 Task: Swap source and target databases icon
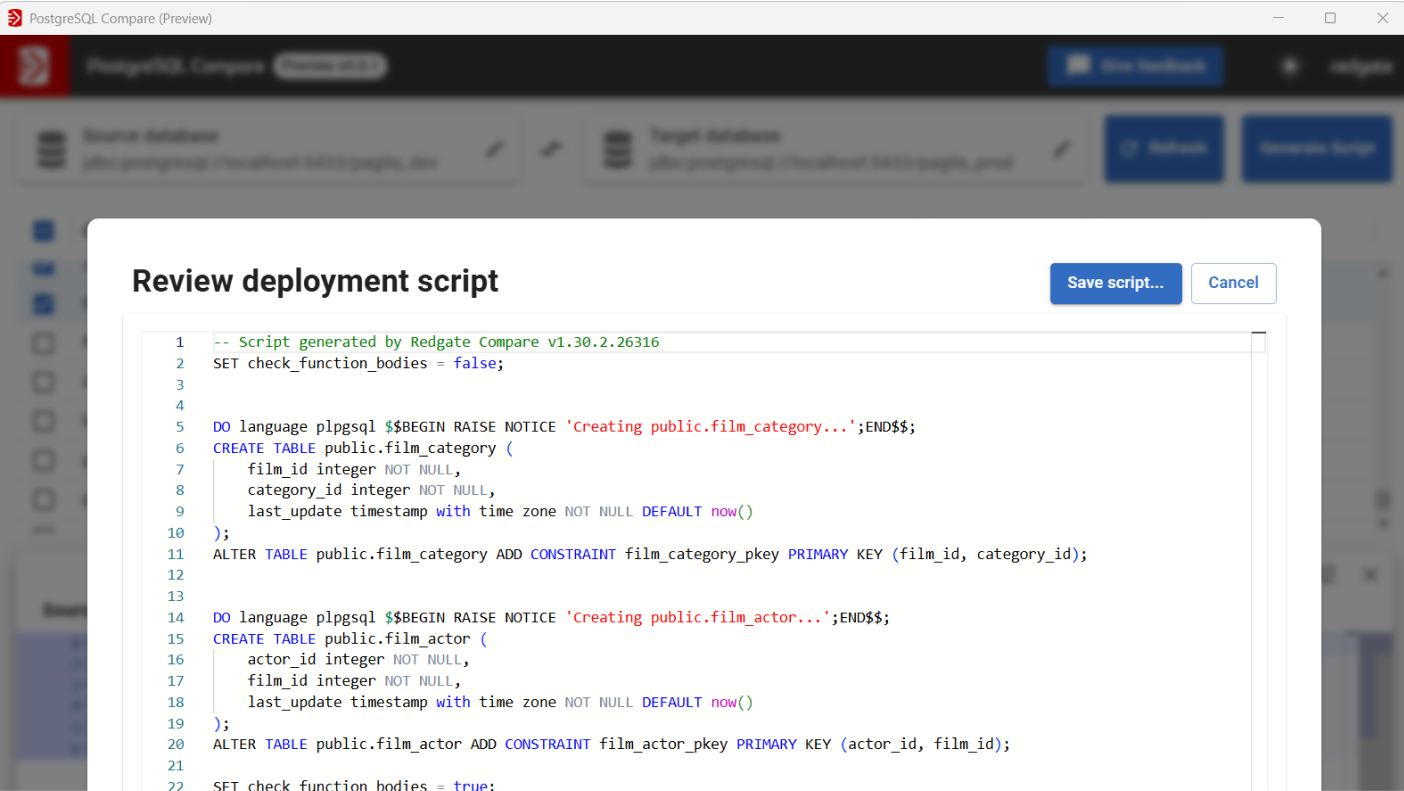click(x=550, y=149)
